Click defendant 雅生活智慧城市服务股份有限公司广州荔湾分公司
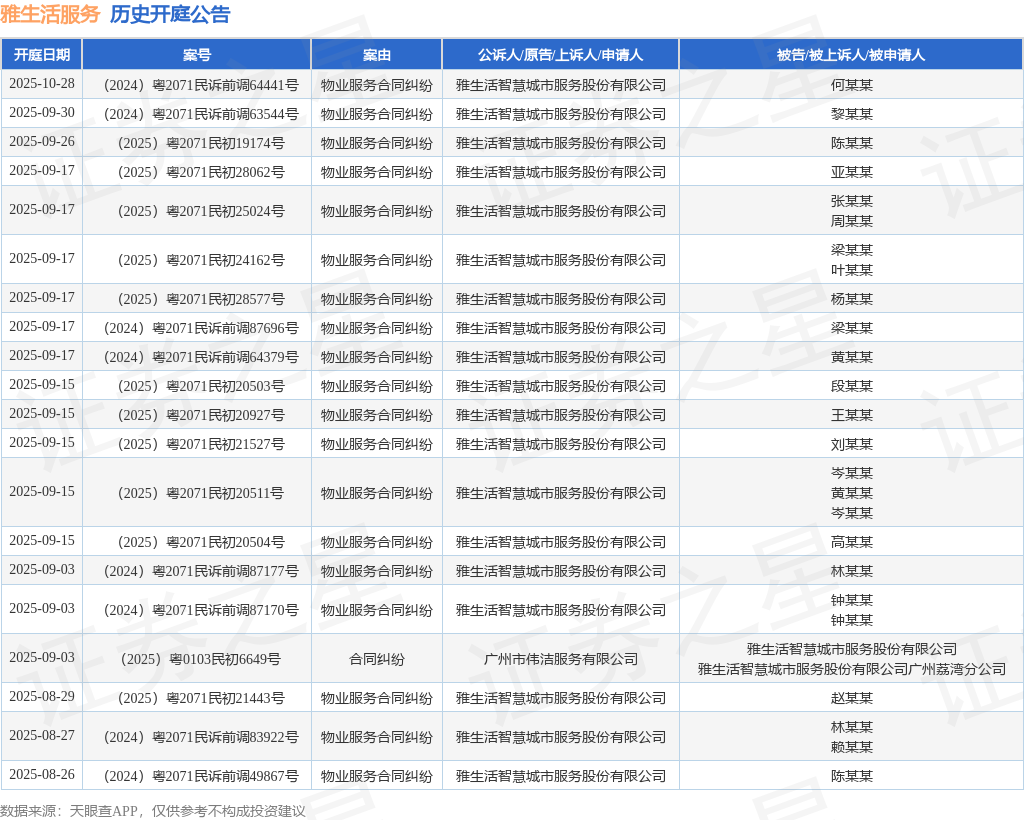This screenshot has width=1024, height=820. coord(851,669)
